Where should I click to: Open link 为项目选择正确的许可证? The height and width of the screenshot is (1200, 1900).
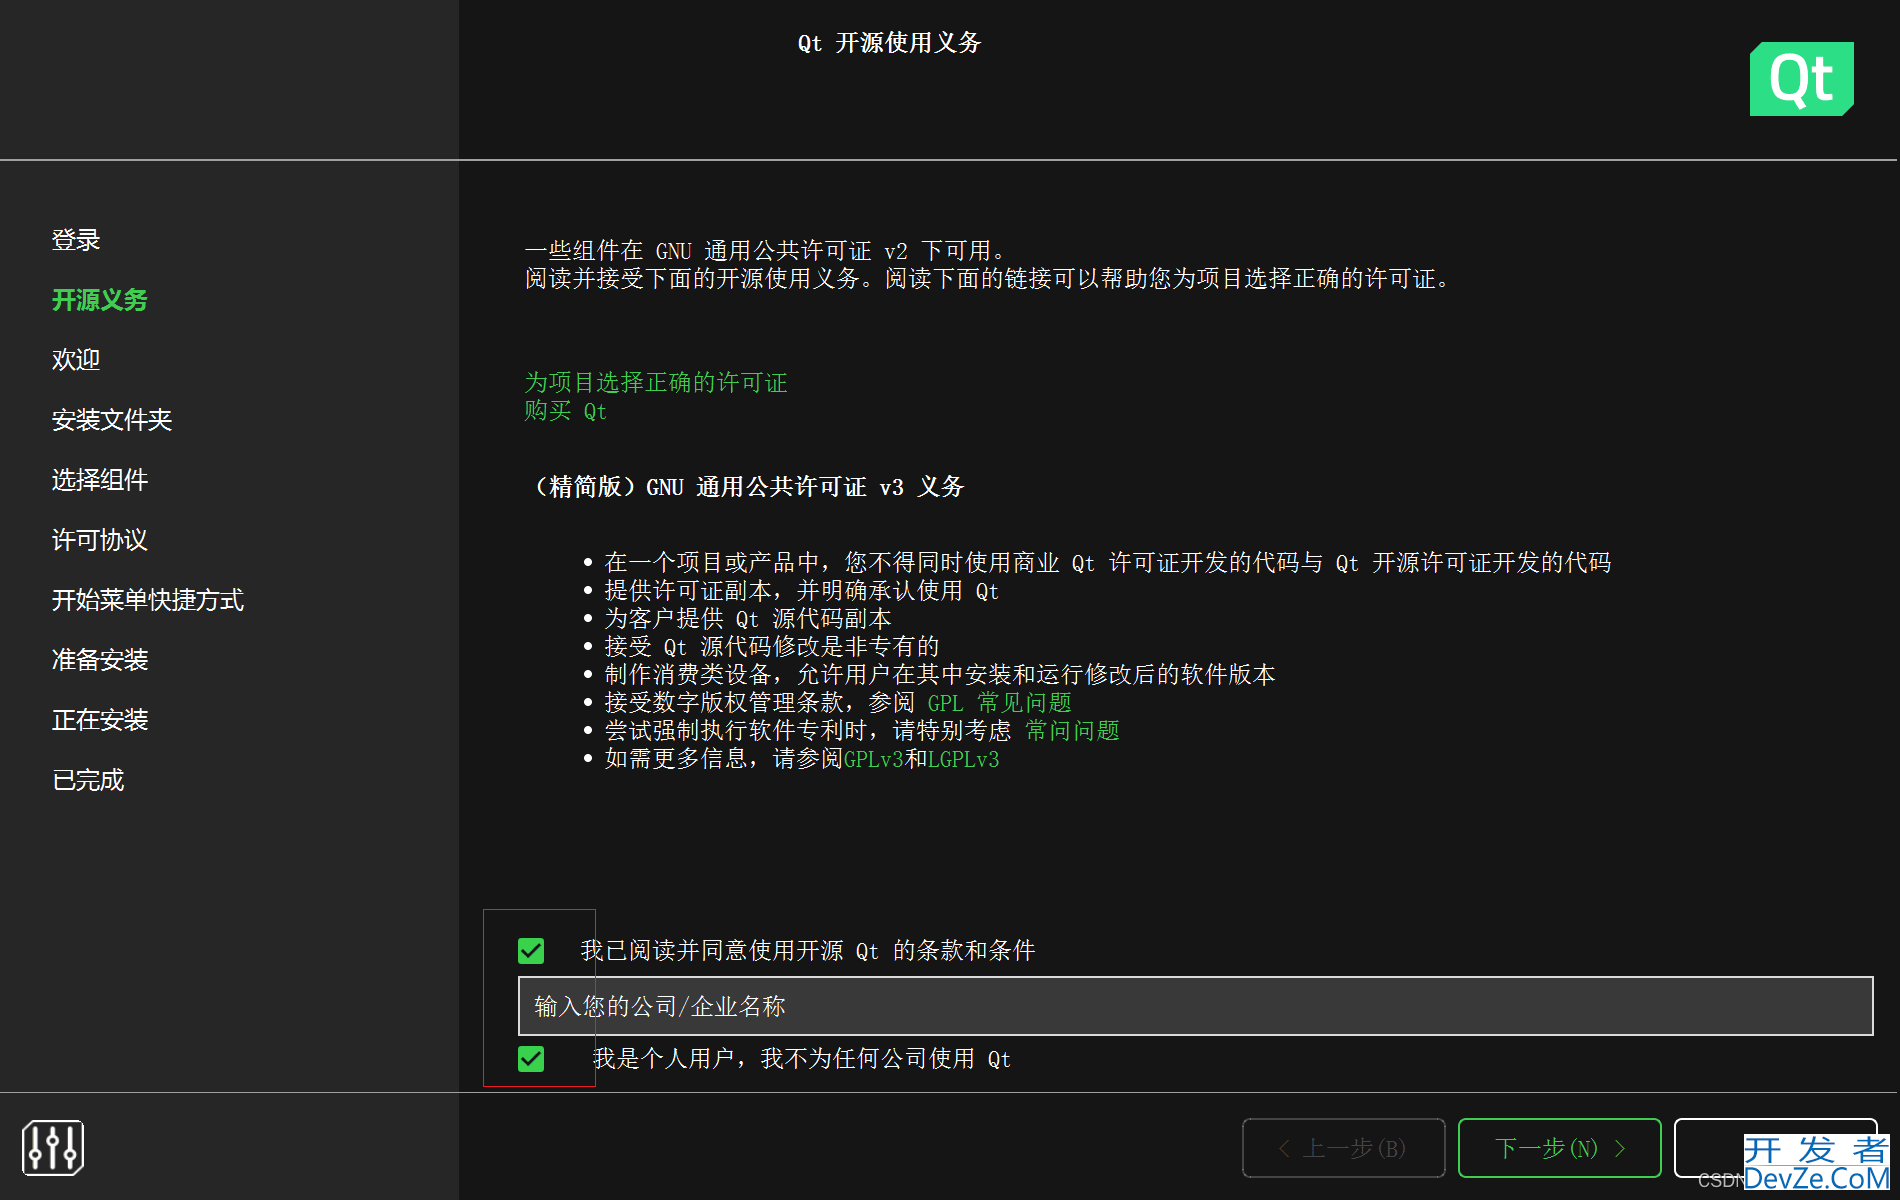tap(656, 383)
